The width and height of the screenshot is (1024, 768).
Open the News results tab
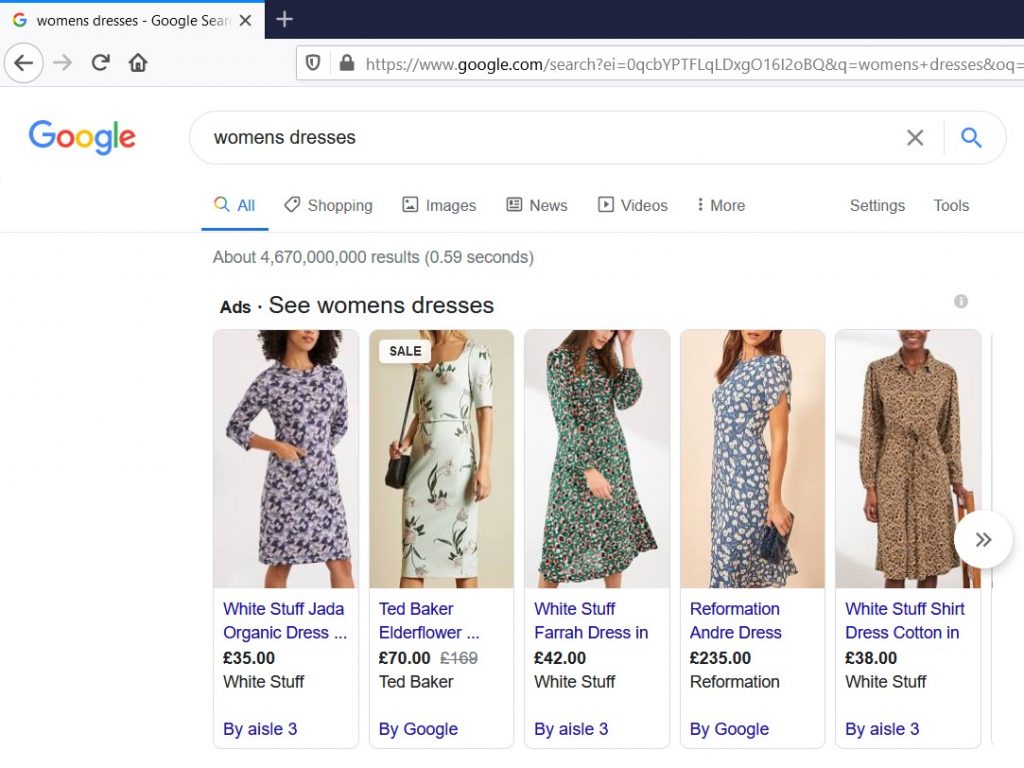[537, 205]
